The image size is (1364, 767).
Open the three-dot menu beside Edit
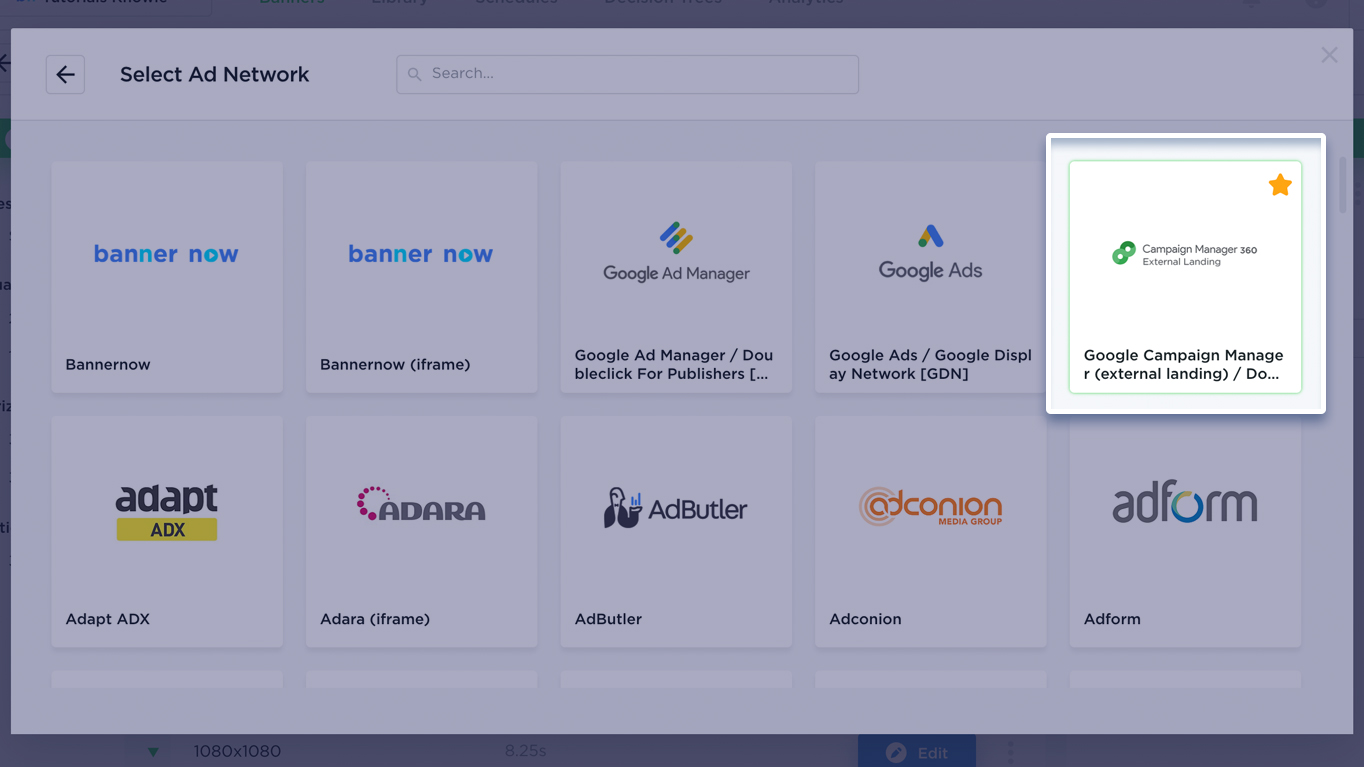(x=1010, y=752)
